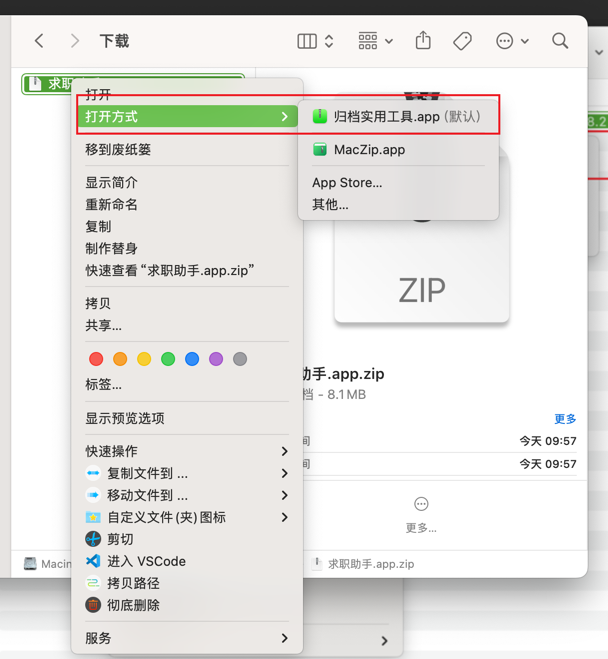The image size is (608, 659).
Task: Select 移到废纸篓 menu item
Action: point(118,150)
